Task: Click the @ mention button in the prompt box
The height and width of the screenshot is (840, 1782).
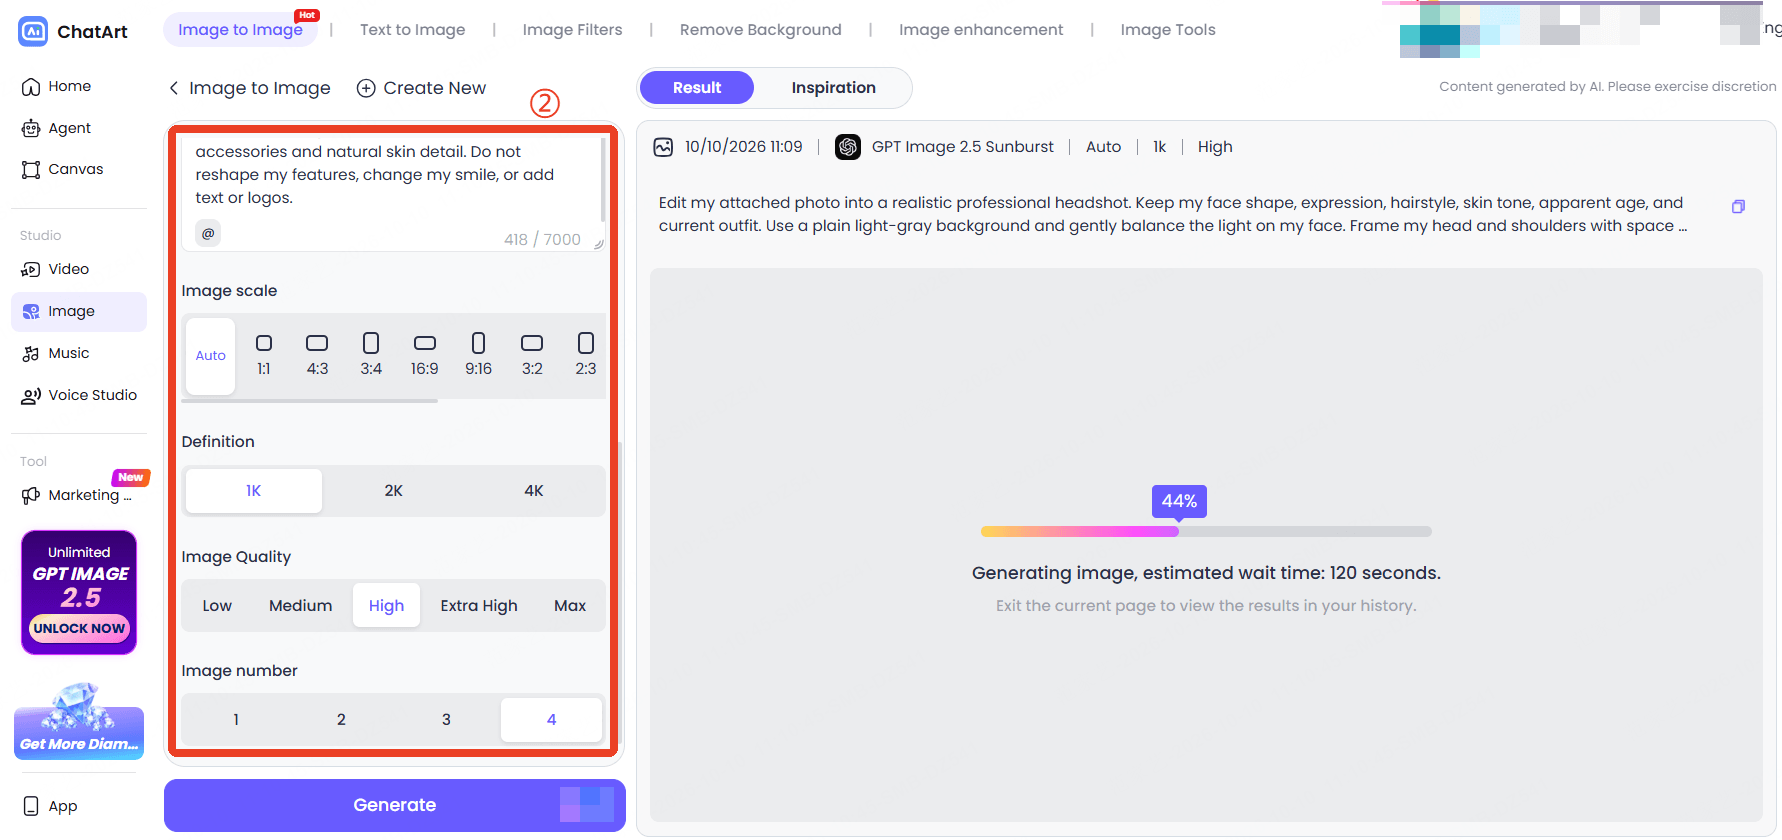Action: point(208,234)
